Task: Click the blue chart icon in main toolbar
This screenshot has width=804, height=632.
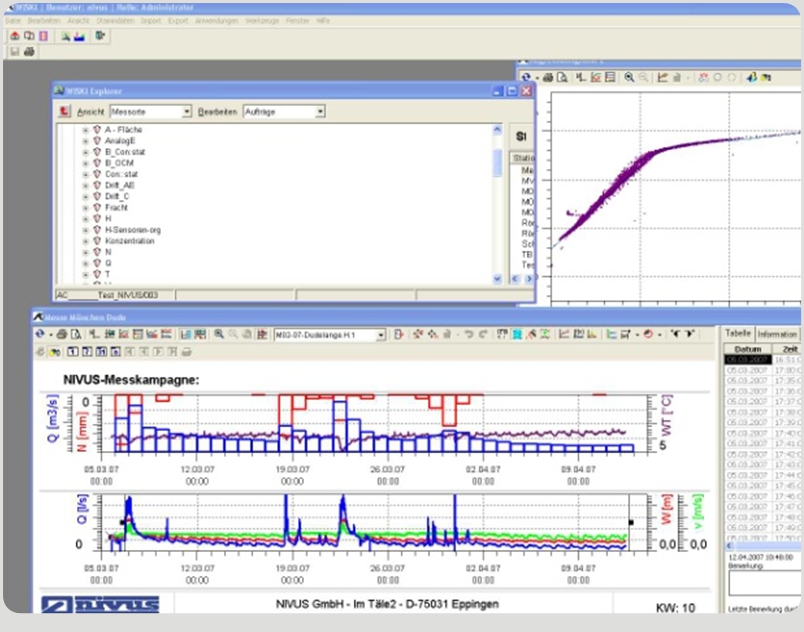Action: coord(79,36)
